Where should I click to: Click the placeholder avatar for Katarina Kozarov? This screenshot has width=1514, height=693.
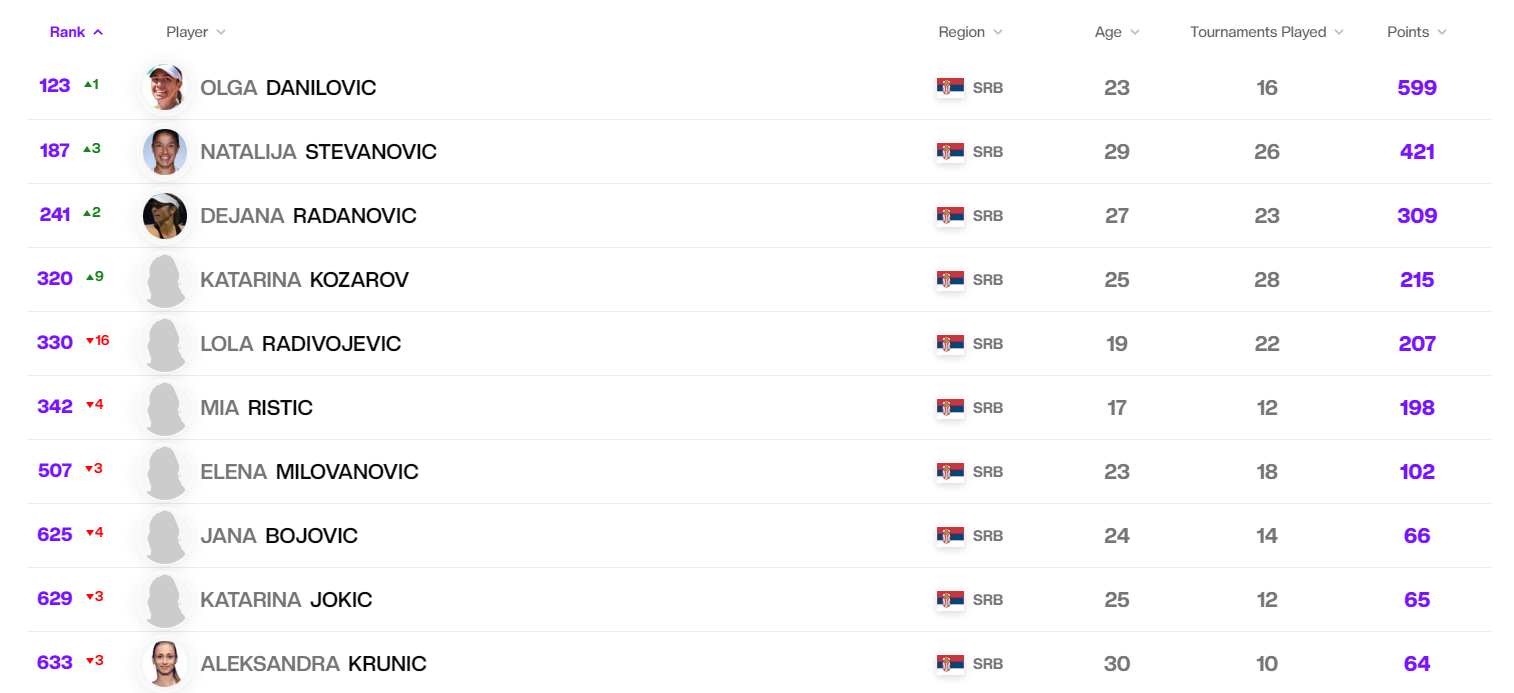click(x=165, y=280)
